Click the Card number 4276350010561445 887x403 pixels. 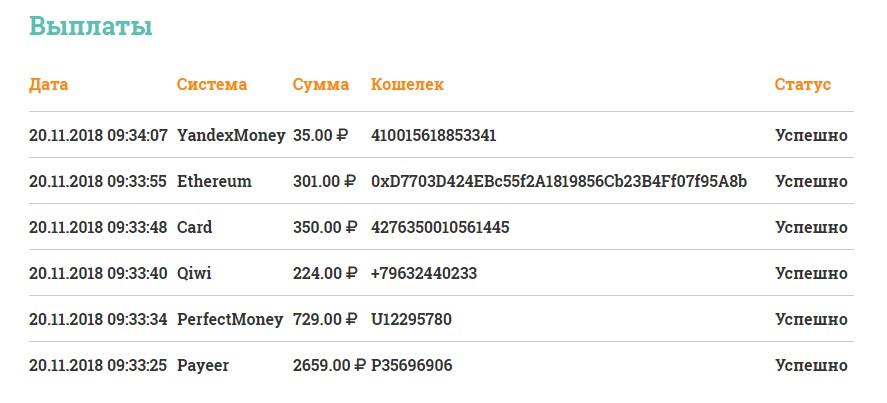[x=440, y=227]
